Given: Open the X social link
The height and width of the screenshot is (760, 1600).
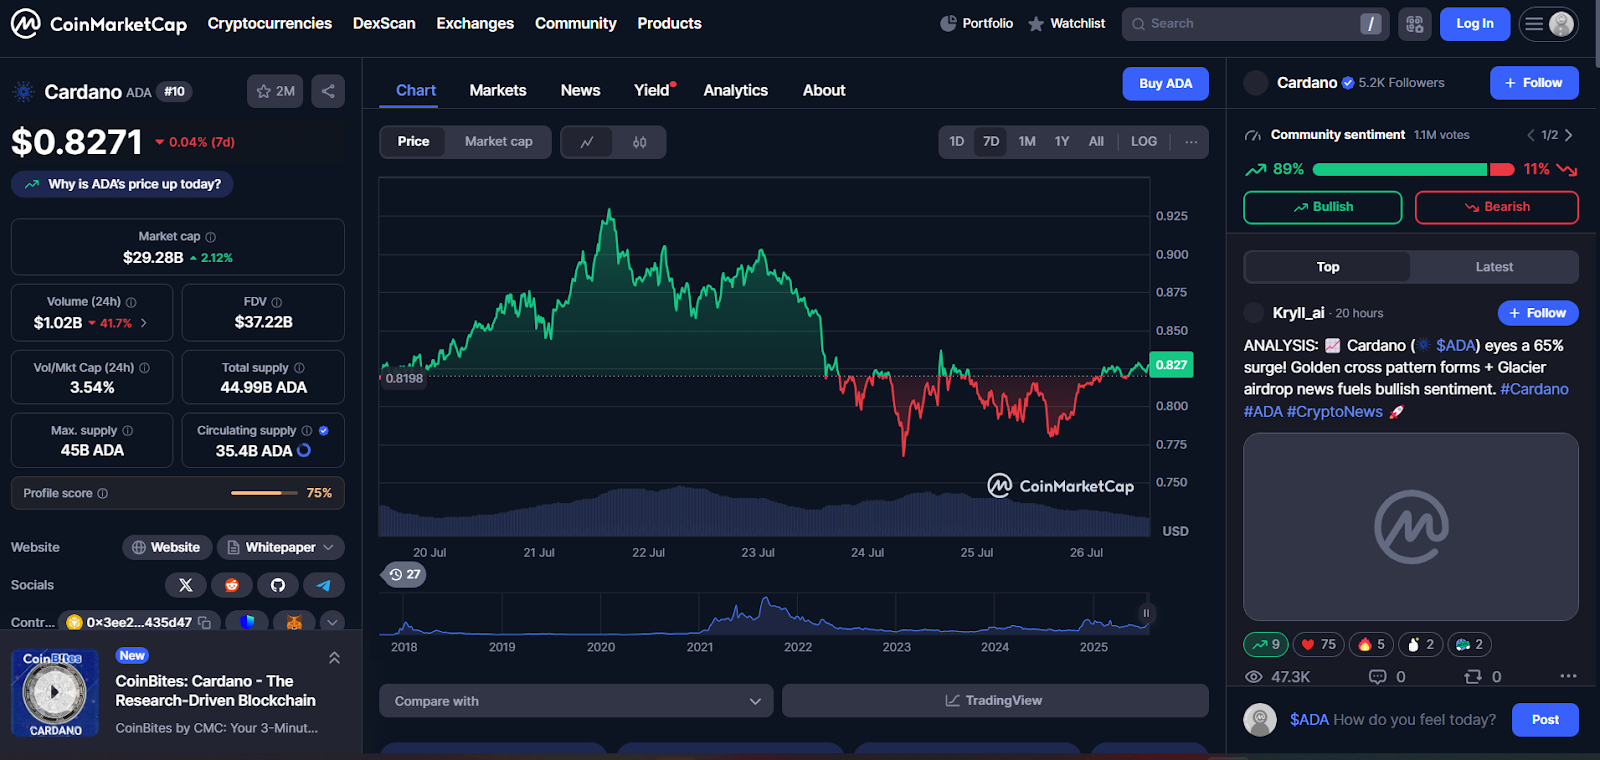Looking at the screenshot, I should 186,585.
